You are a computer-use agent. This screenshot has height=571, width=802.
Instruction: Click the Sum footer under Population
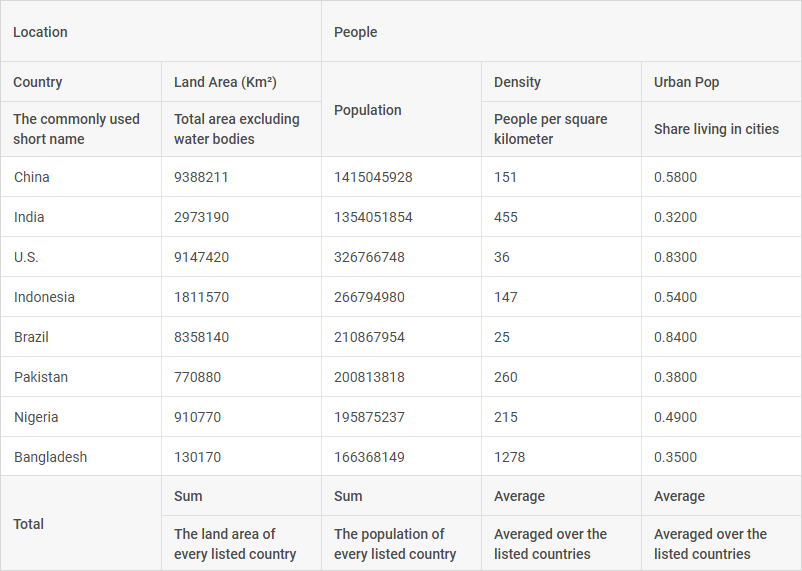401,496
